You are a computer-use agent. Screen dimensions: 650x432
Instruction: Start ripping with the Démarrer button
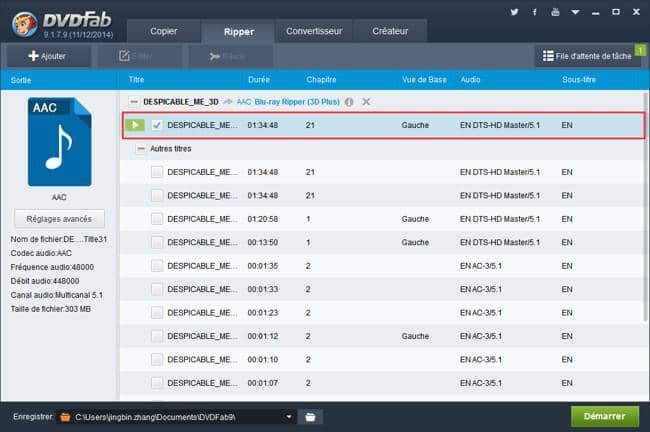pos(605,416)
